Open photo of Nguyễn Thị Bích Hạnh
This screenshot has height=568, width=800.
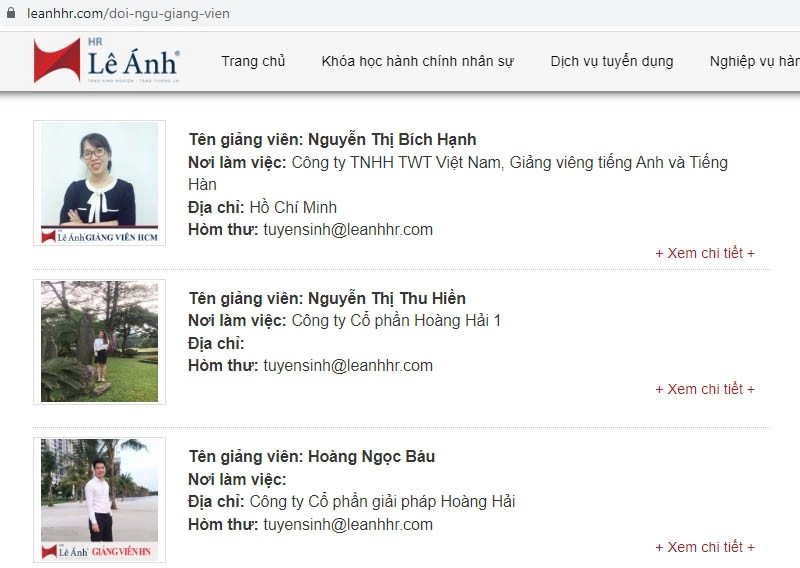[x=99, y=183]
